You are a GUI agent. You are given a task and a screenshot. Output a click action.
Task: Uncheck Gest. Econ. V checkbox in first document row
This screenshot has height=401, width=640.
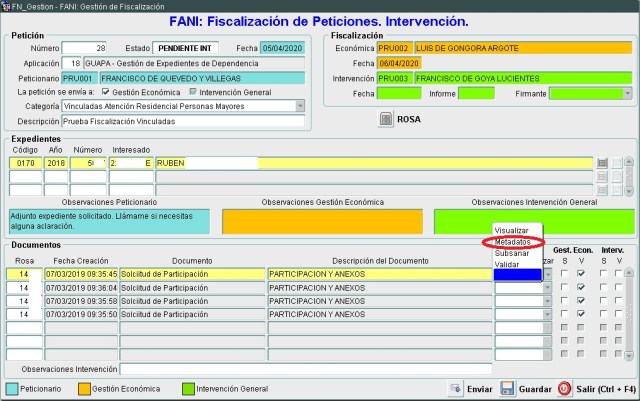[580, 273]
